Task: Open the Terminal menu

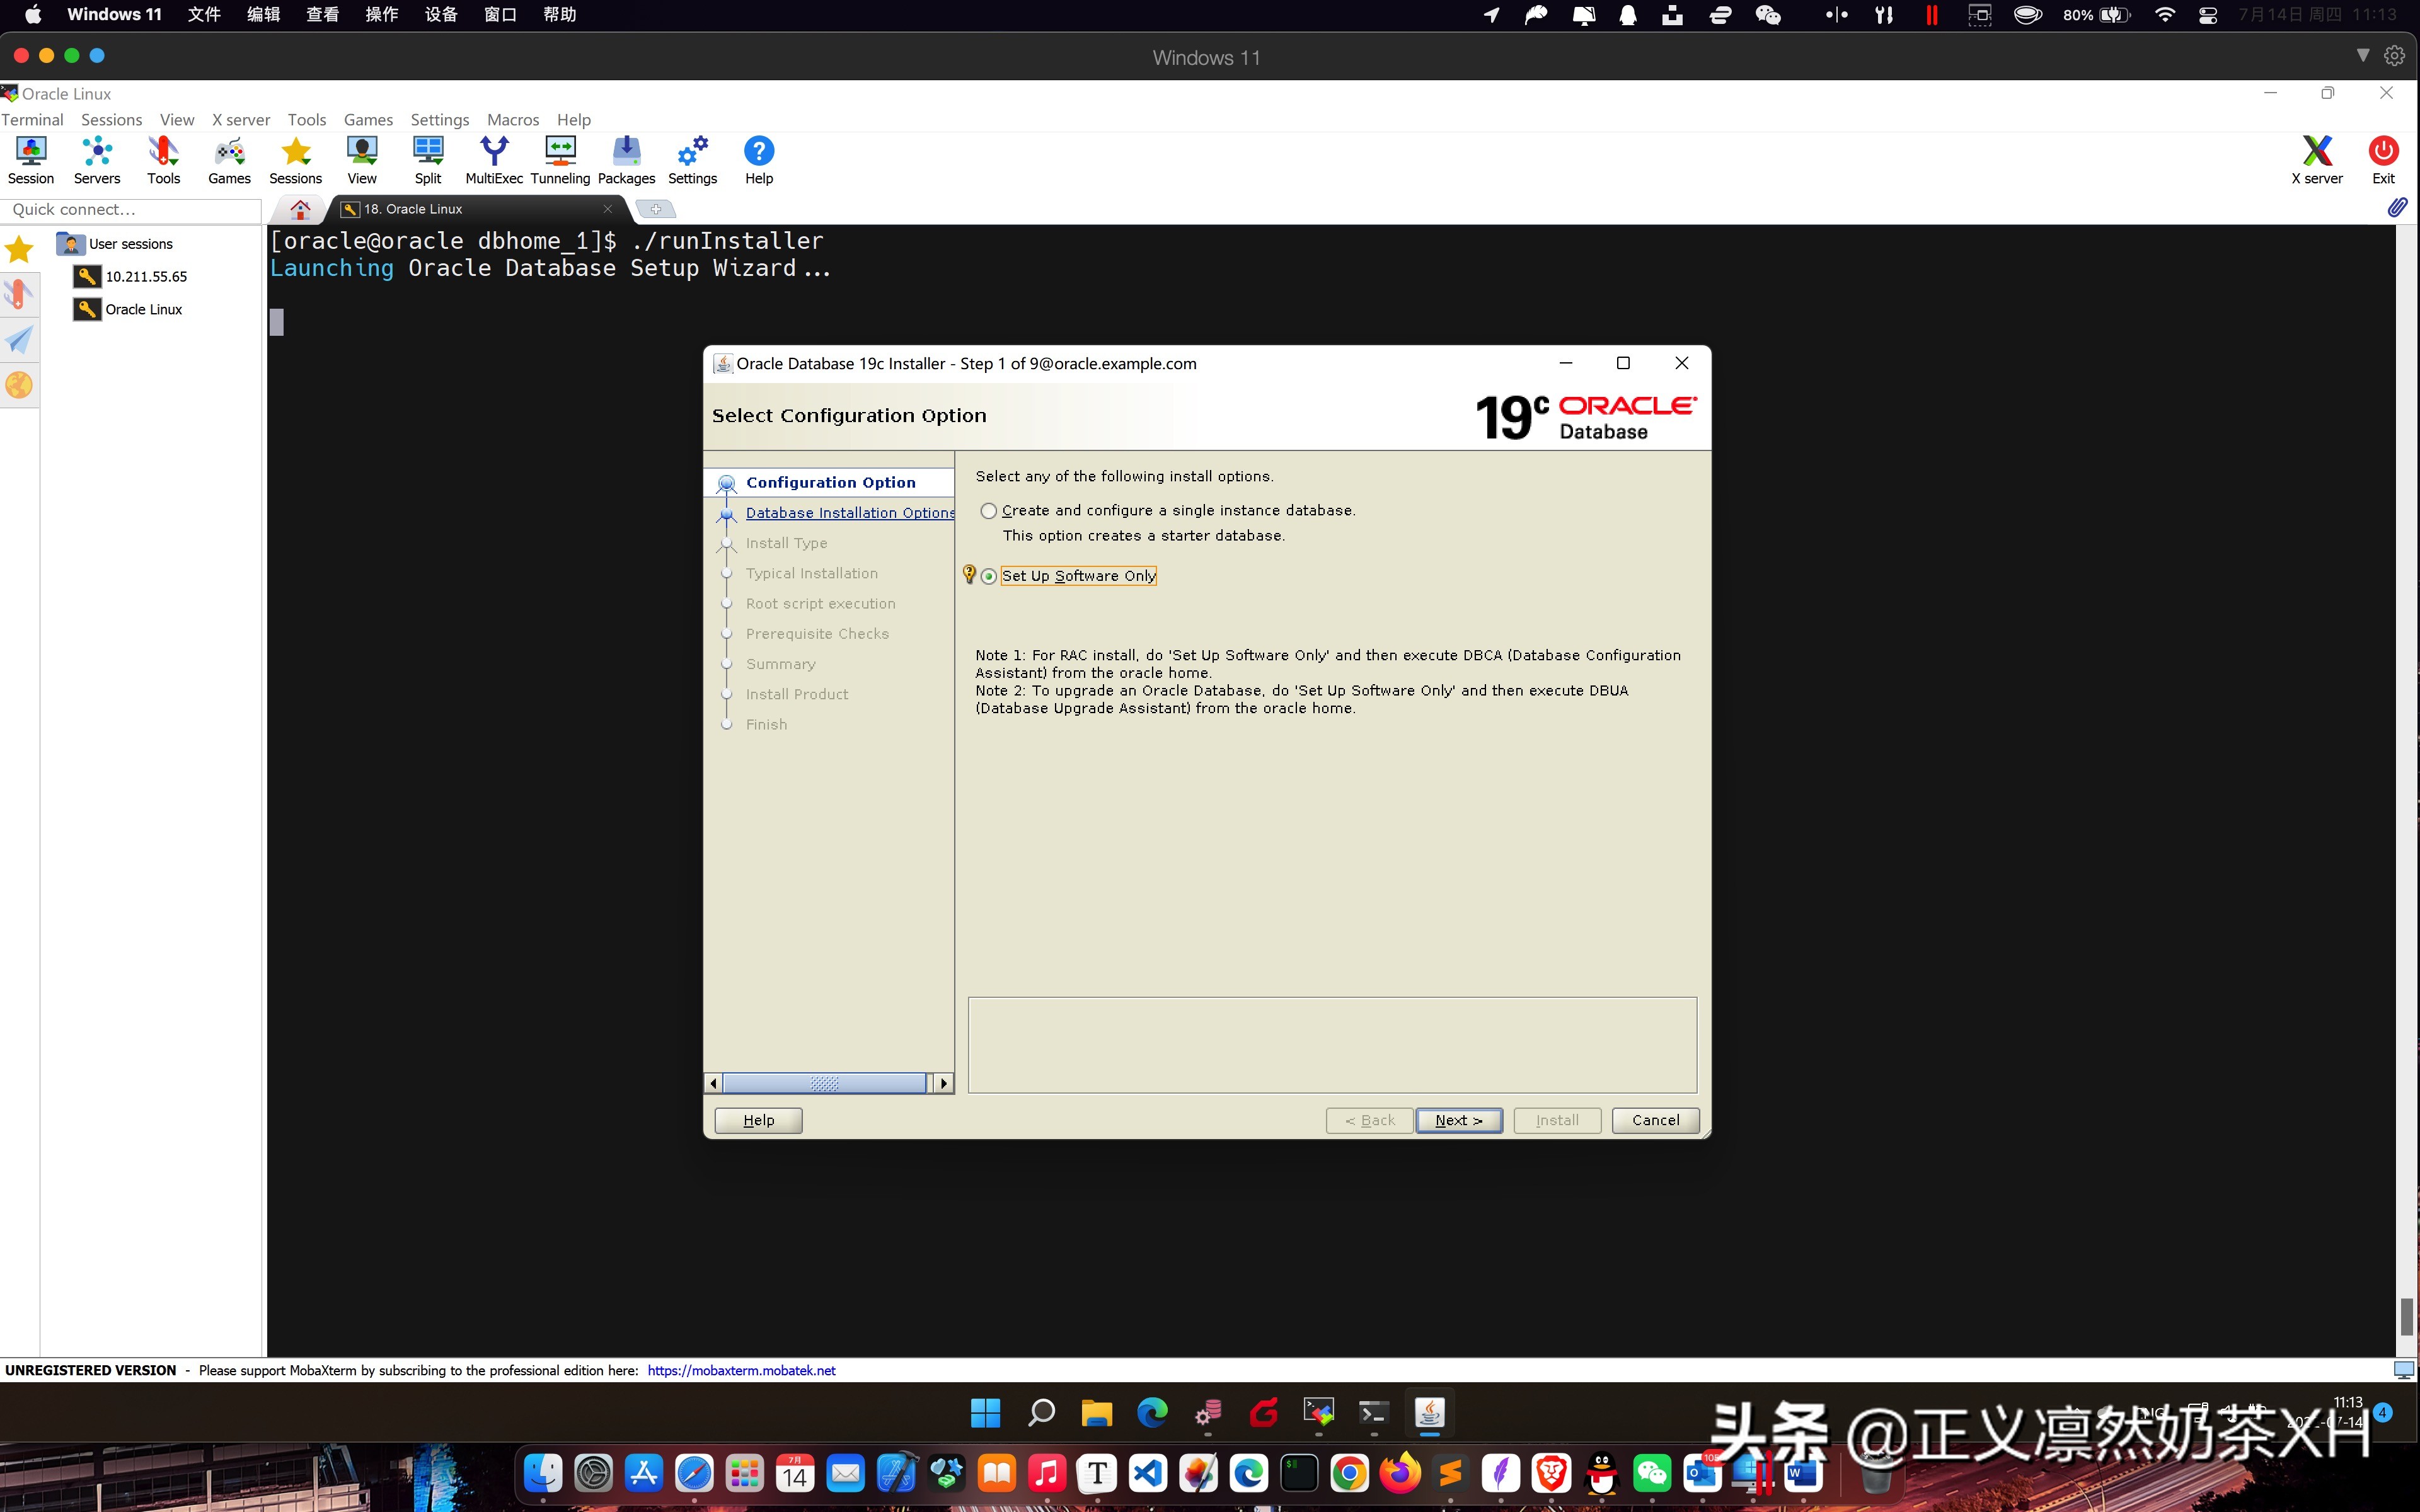Action: tap(32, 119)
